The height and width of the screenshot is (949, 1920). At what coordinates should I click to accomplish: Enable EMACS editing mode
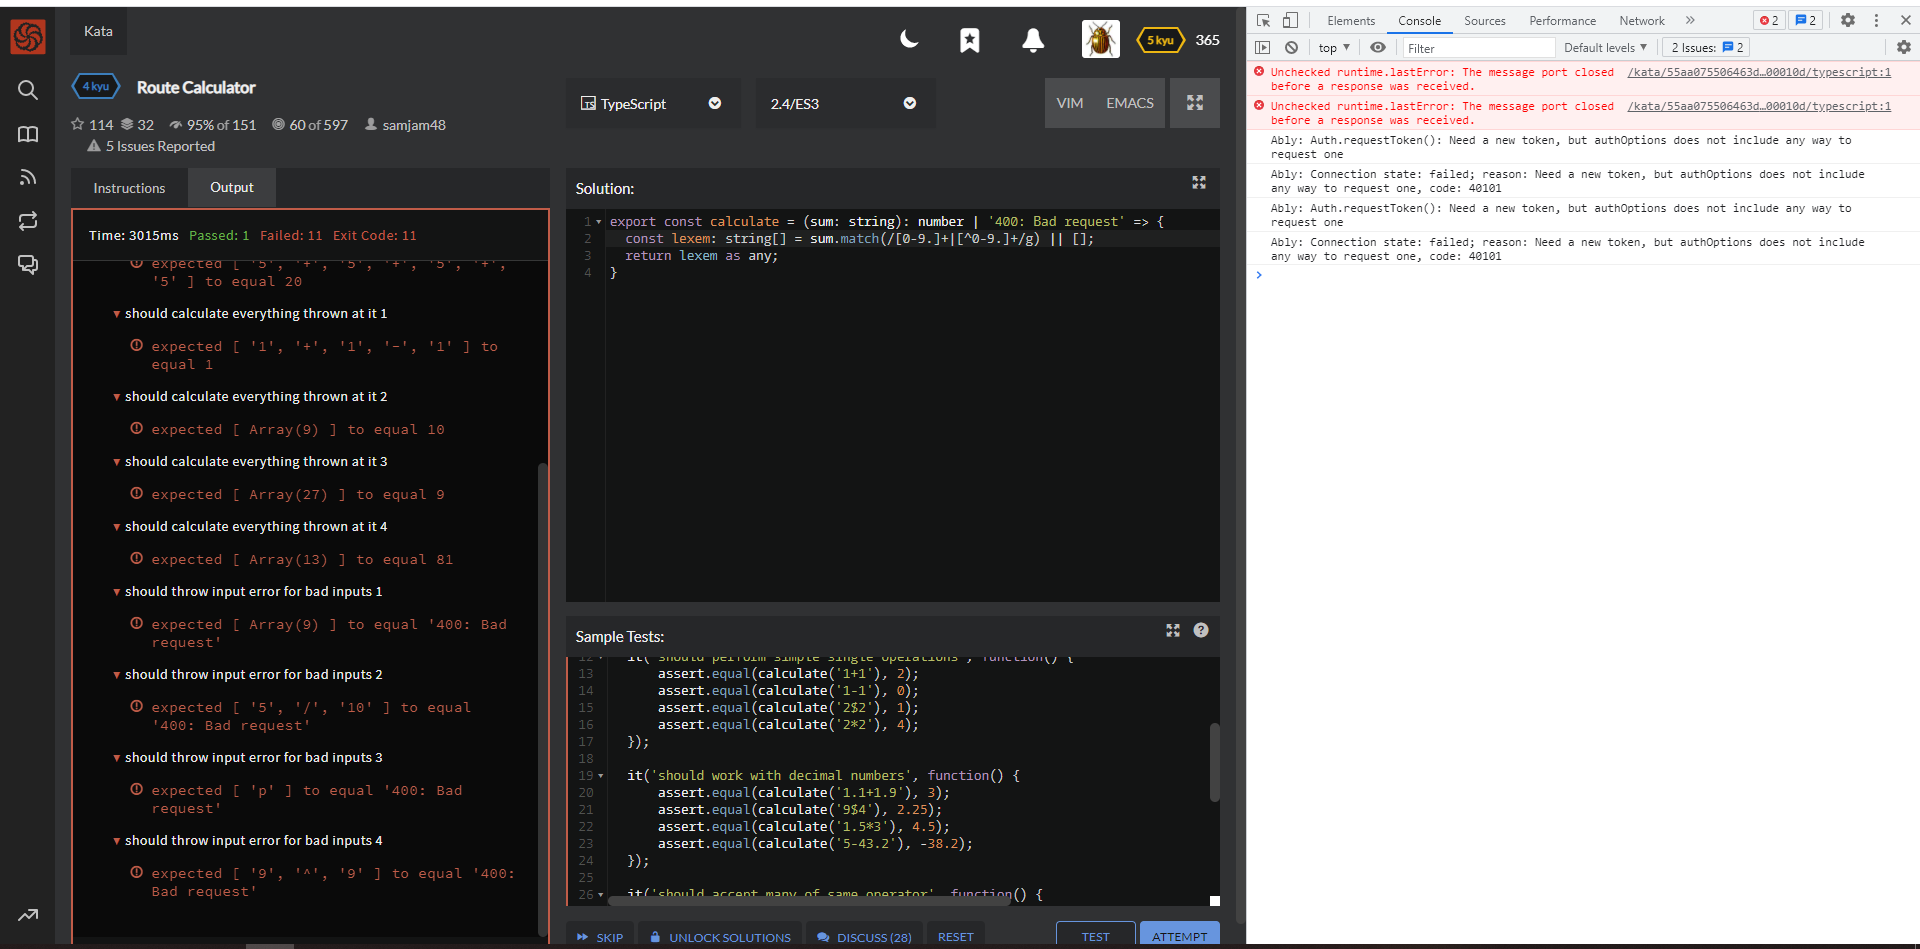pos(1130,103)
